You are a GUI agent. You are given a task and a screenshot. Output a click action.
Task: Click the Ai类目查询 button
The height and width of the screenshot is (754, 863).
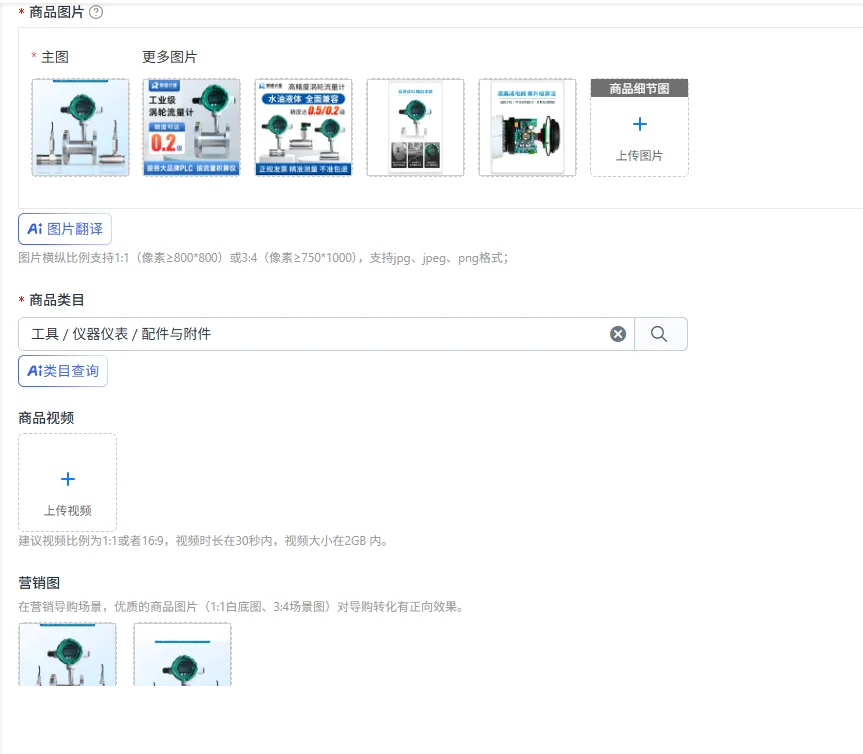(x=63, y=371)
